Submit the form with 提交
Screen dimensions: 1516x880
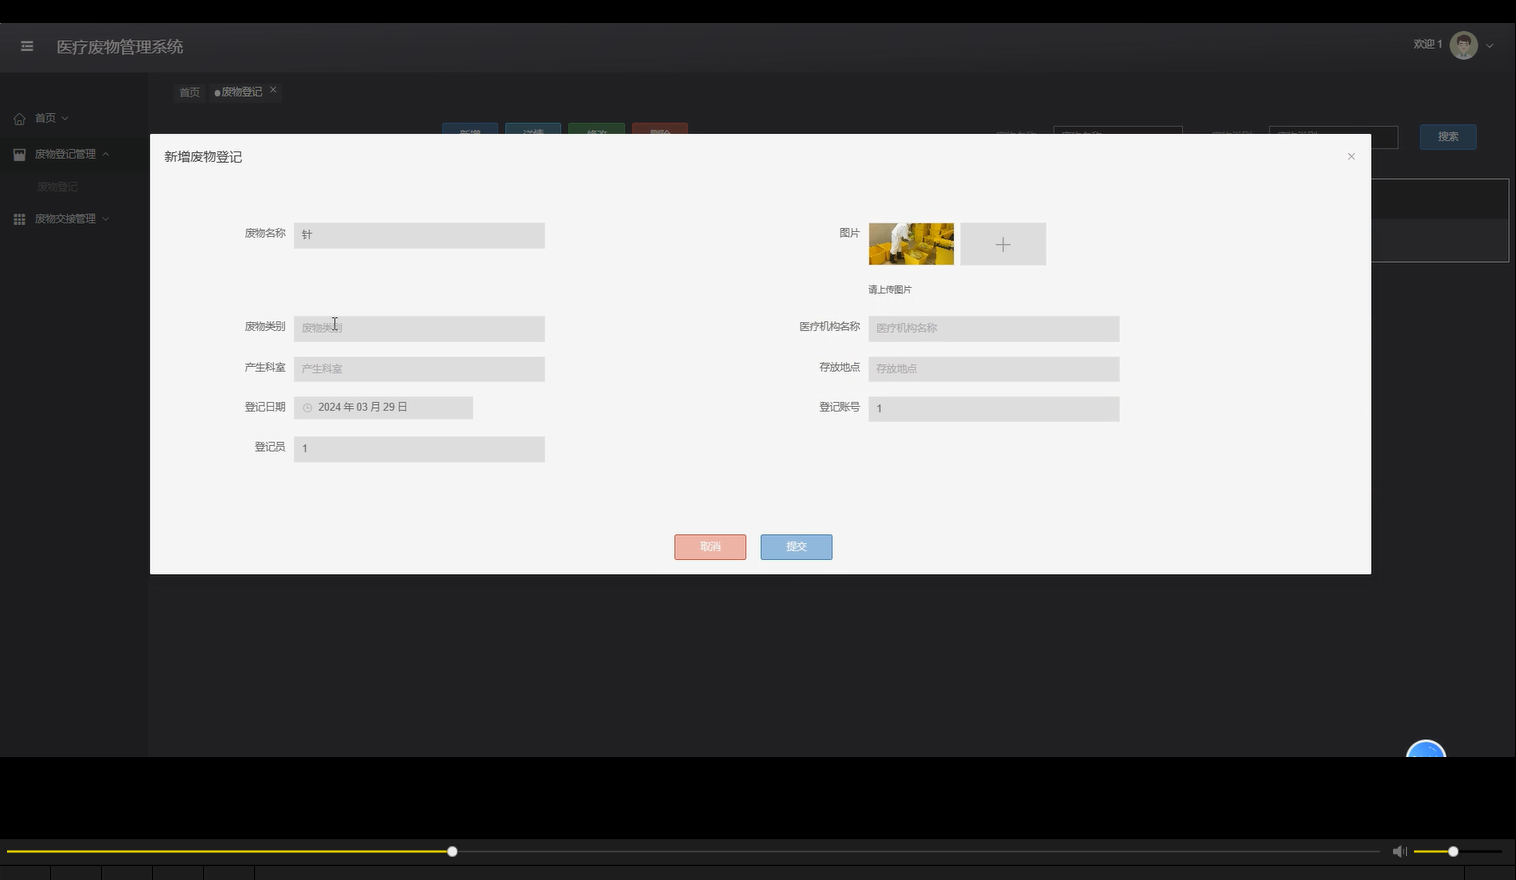coord(796,547)
